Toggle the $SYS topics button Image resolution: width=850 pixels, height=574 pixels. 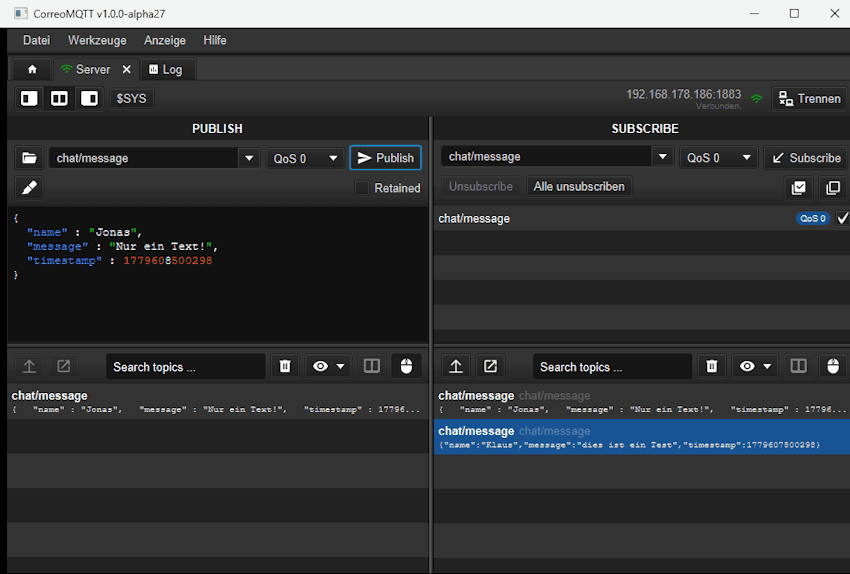pyautogui.click(x=131, y=99)
